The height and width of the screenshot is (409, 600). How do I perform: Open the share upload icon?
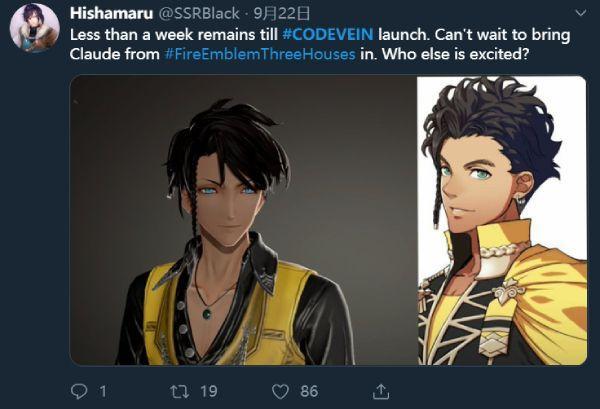(x=381, y=391)
